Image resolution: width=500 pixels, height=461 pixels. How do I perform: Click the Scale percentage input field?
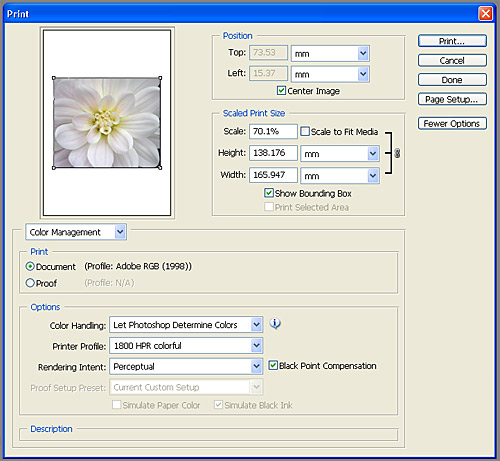(x=273, y=131)
